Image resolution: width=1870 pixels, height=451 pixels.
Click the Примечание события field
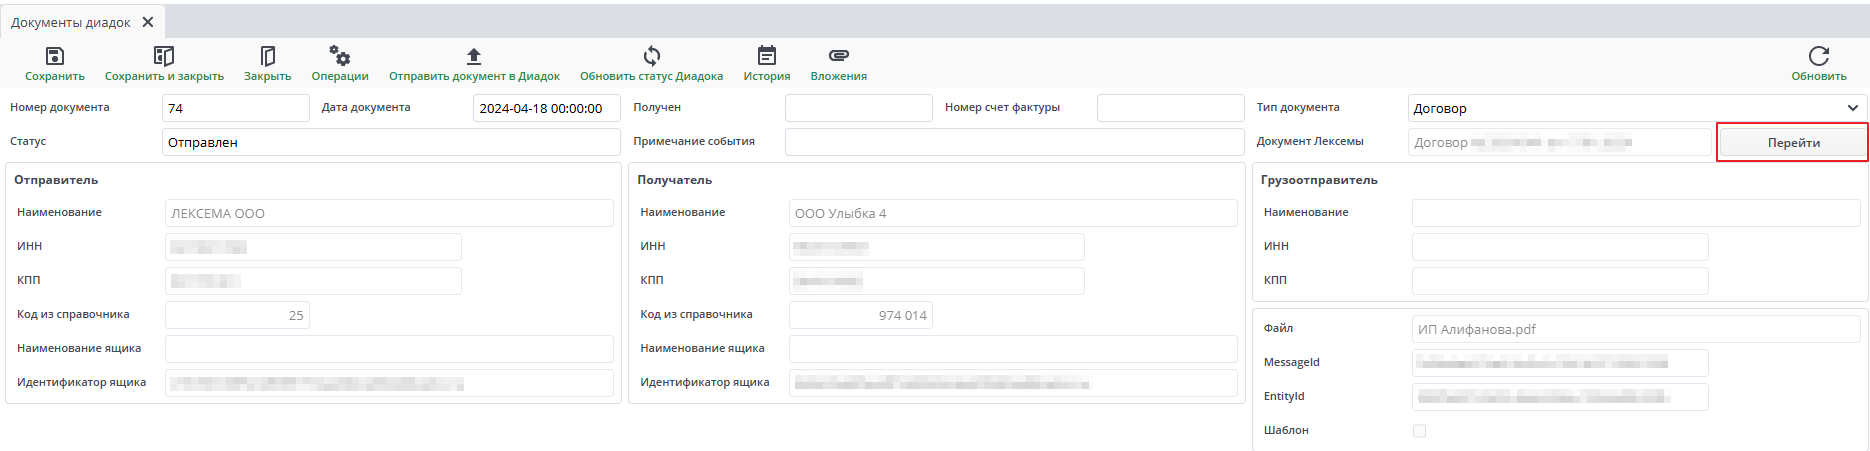[x=1013, y=142]
